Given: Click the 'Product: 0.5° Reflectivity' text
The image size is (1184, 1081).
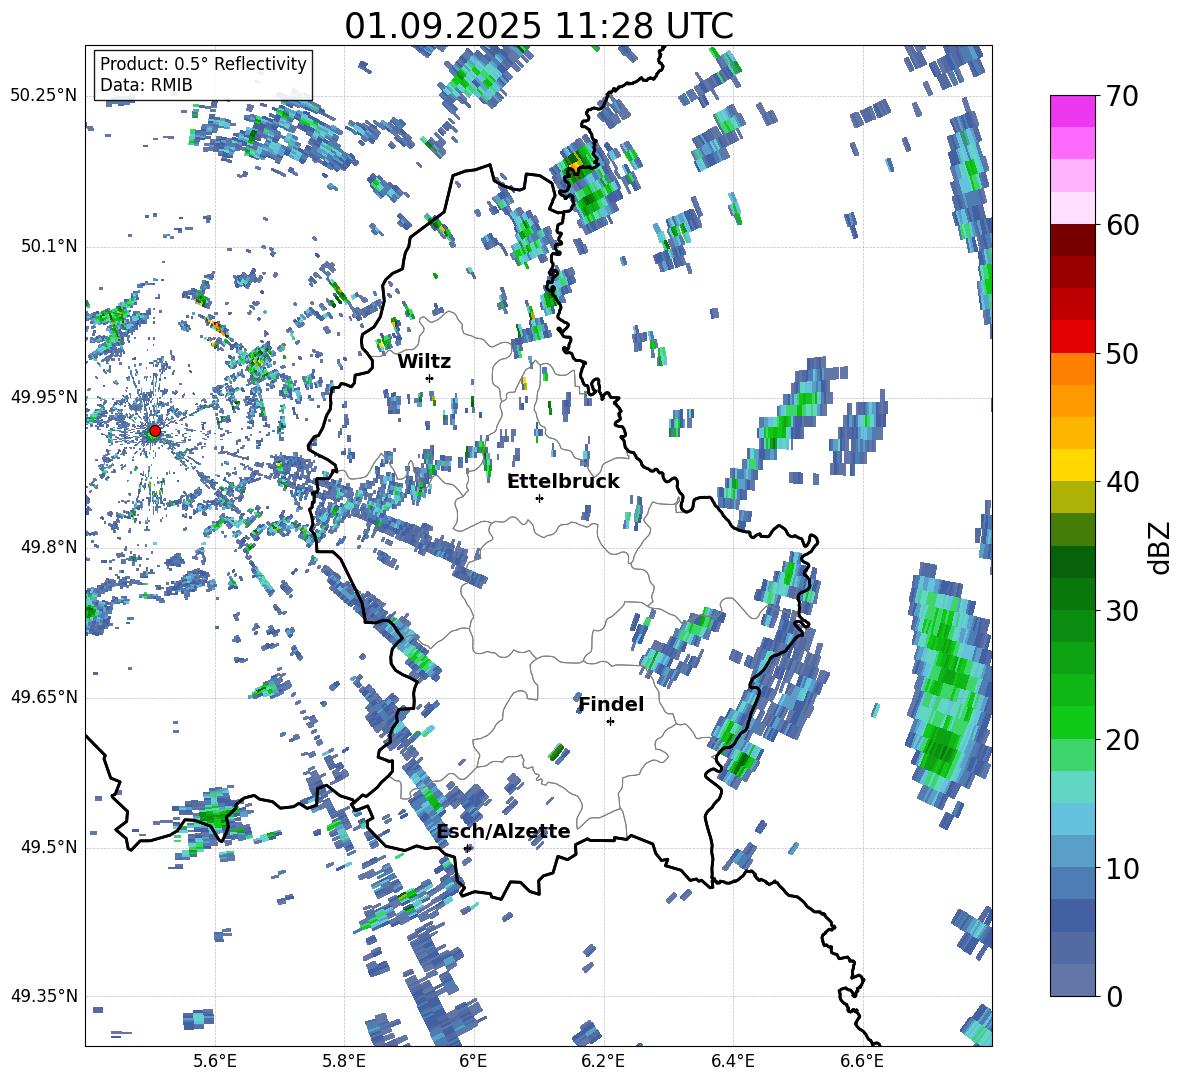Looking at the screenshot, I should (203, 63).
